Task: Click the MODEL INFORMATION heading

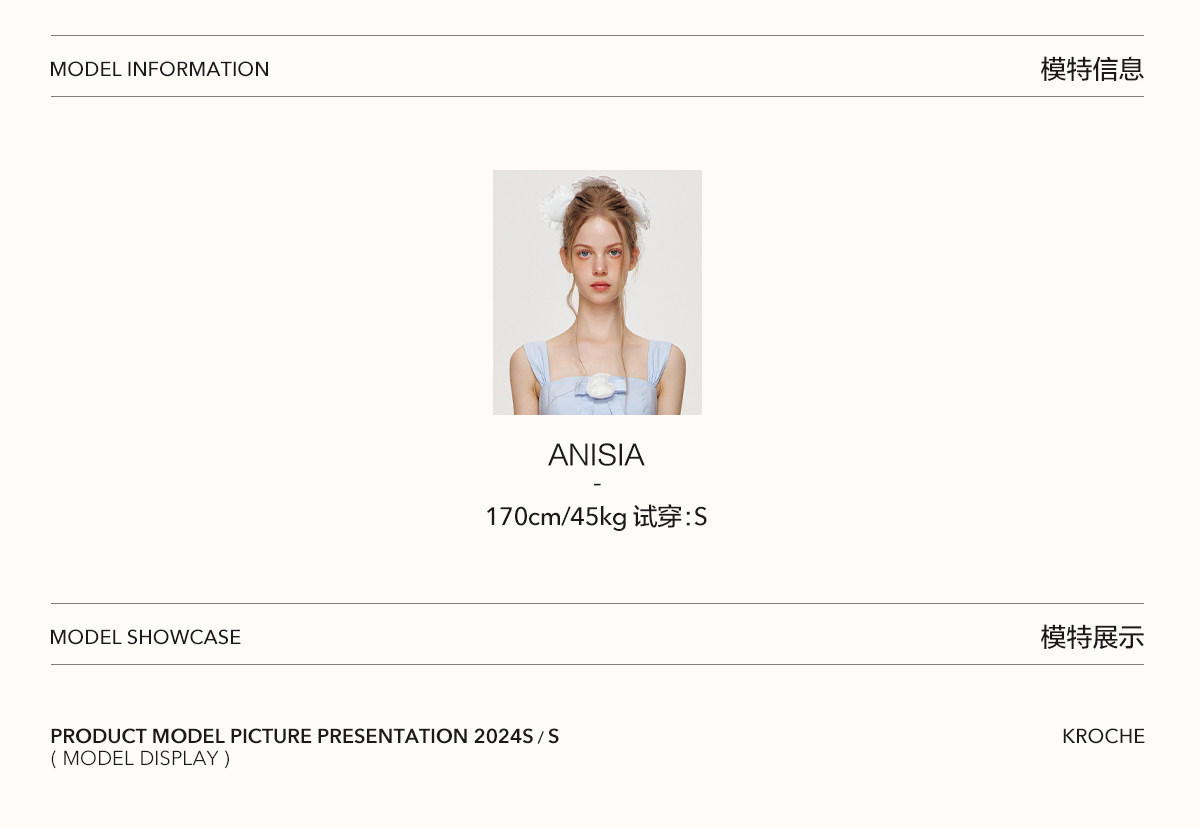Action: (x=159, y=69)
